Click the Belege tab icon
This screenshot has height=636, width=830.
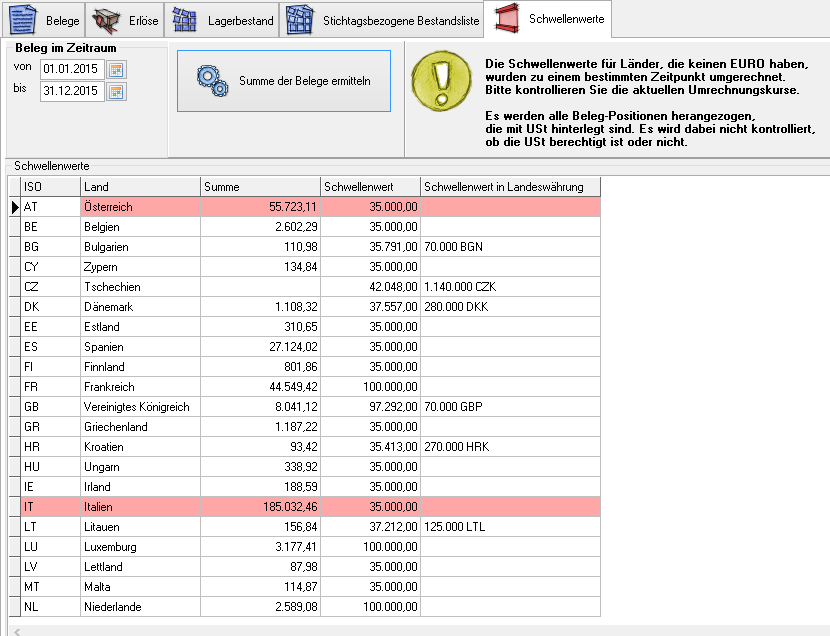pyautogui.click(x=24, y=20)
